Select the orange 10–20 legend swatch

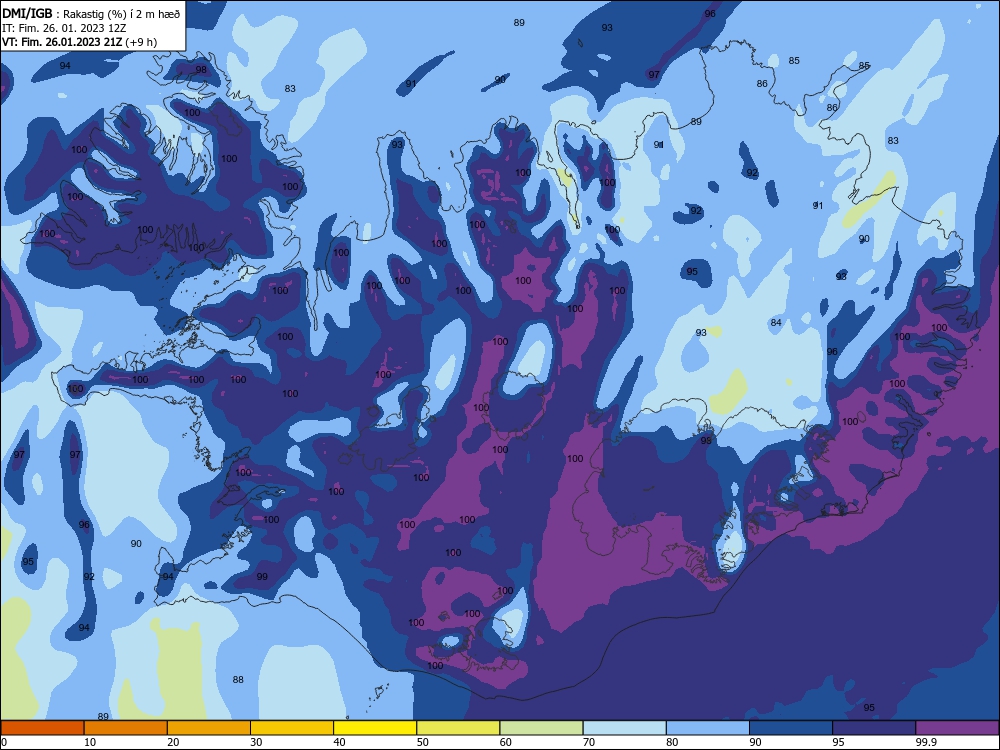click(126, 728)
